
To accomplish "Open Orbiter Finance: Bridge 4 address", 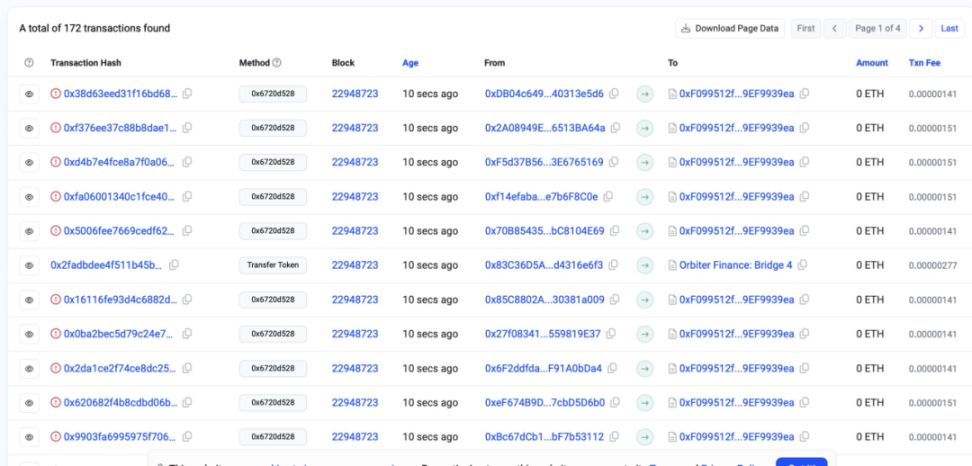I will tap(736, 264).
